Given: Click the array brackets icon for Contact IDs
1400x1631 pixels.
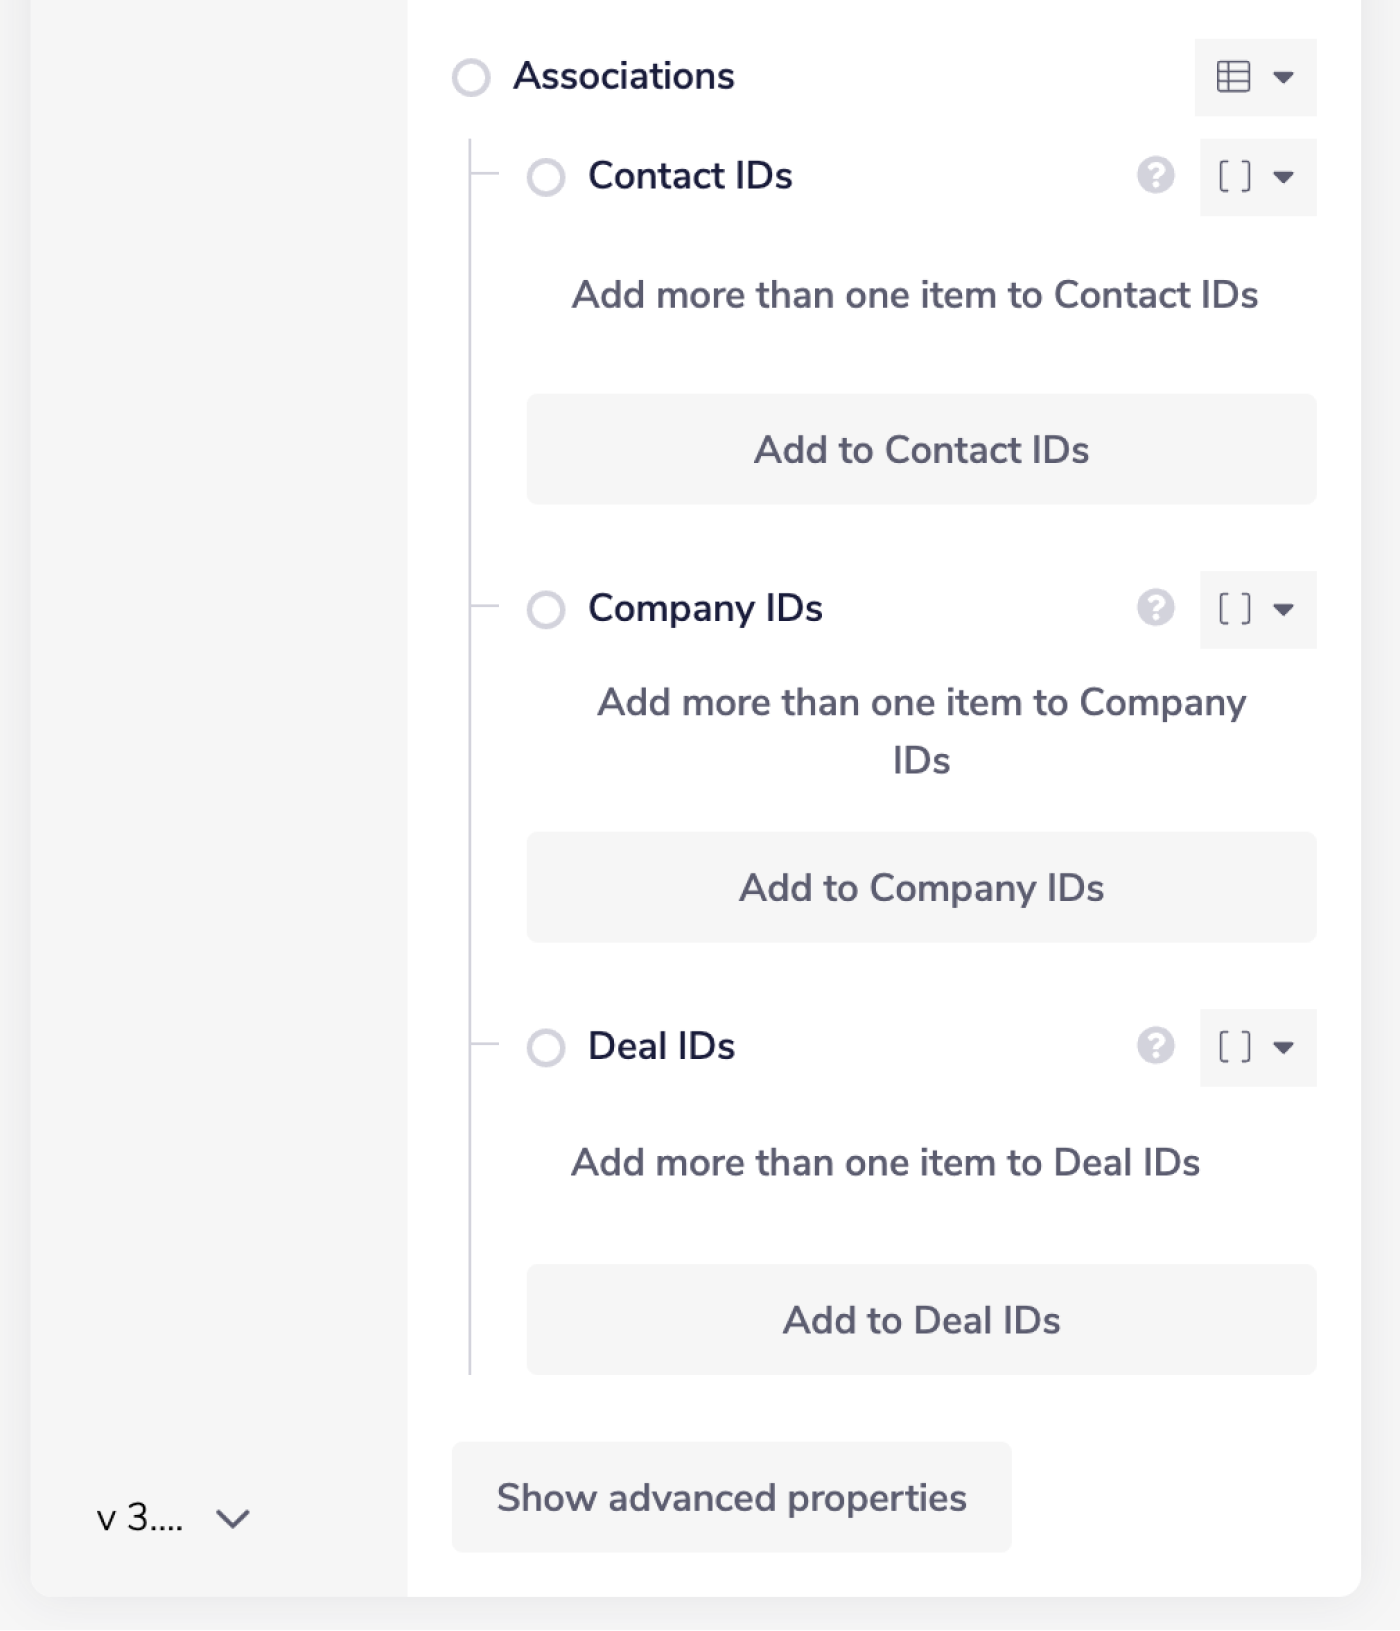Looking at the screenshot, I should [1237, 177].
